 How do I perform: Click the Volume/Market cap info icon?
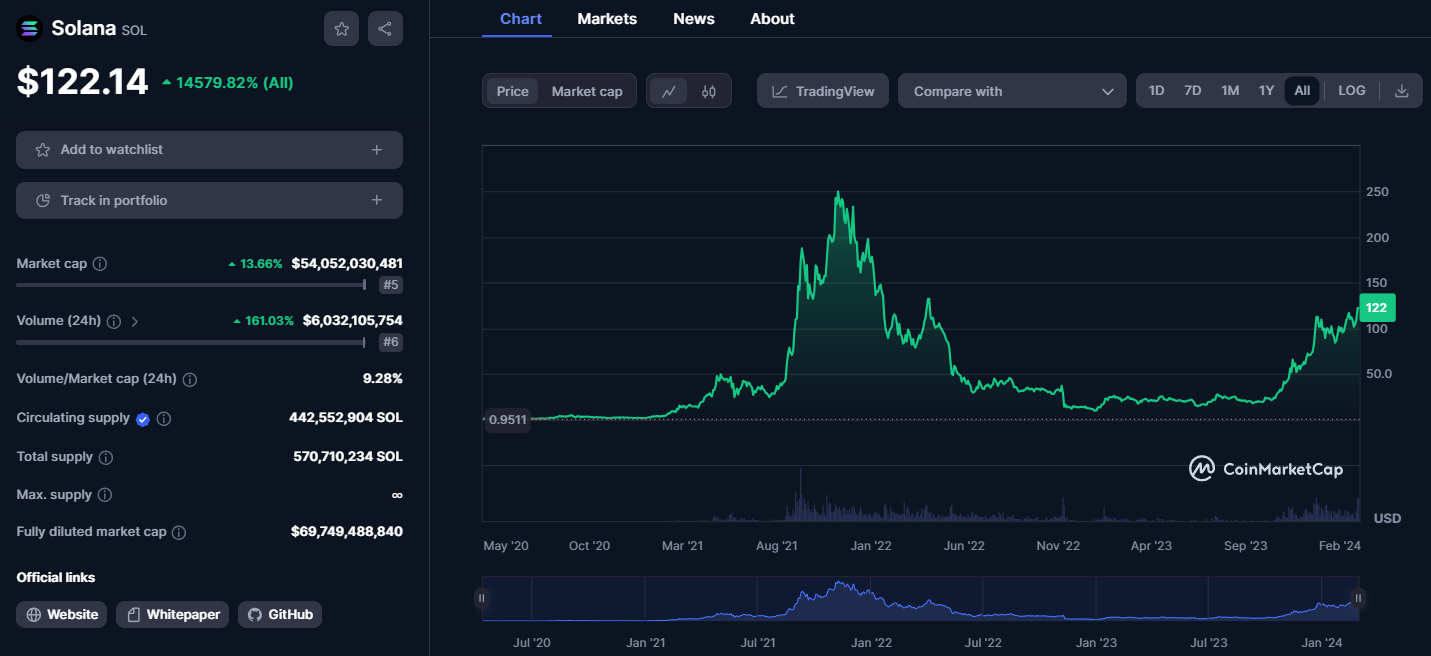[190, 380]
